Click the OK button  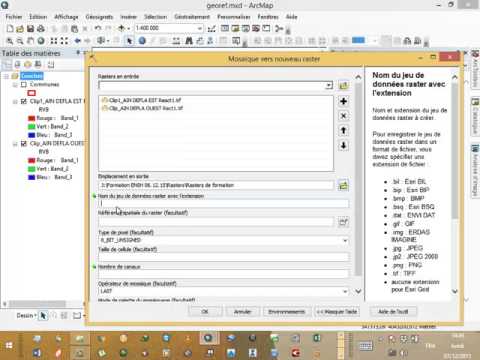[x=205, y=312]
